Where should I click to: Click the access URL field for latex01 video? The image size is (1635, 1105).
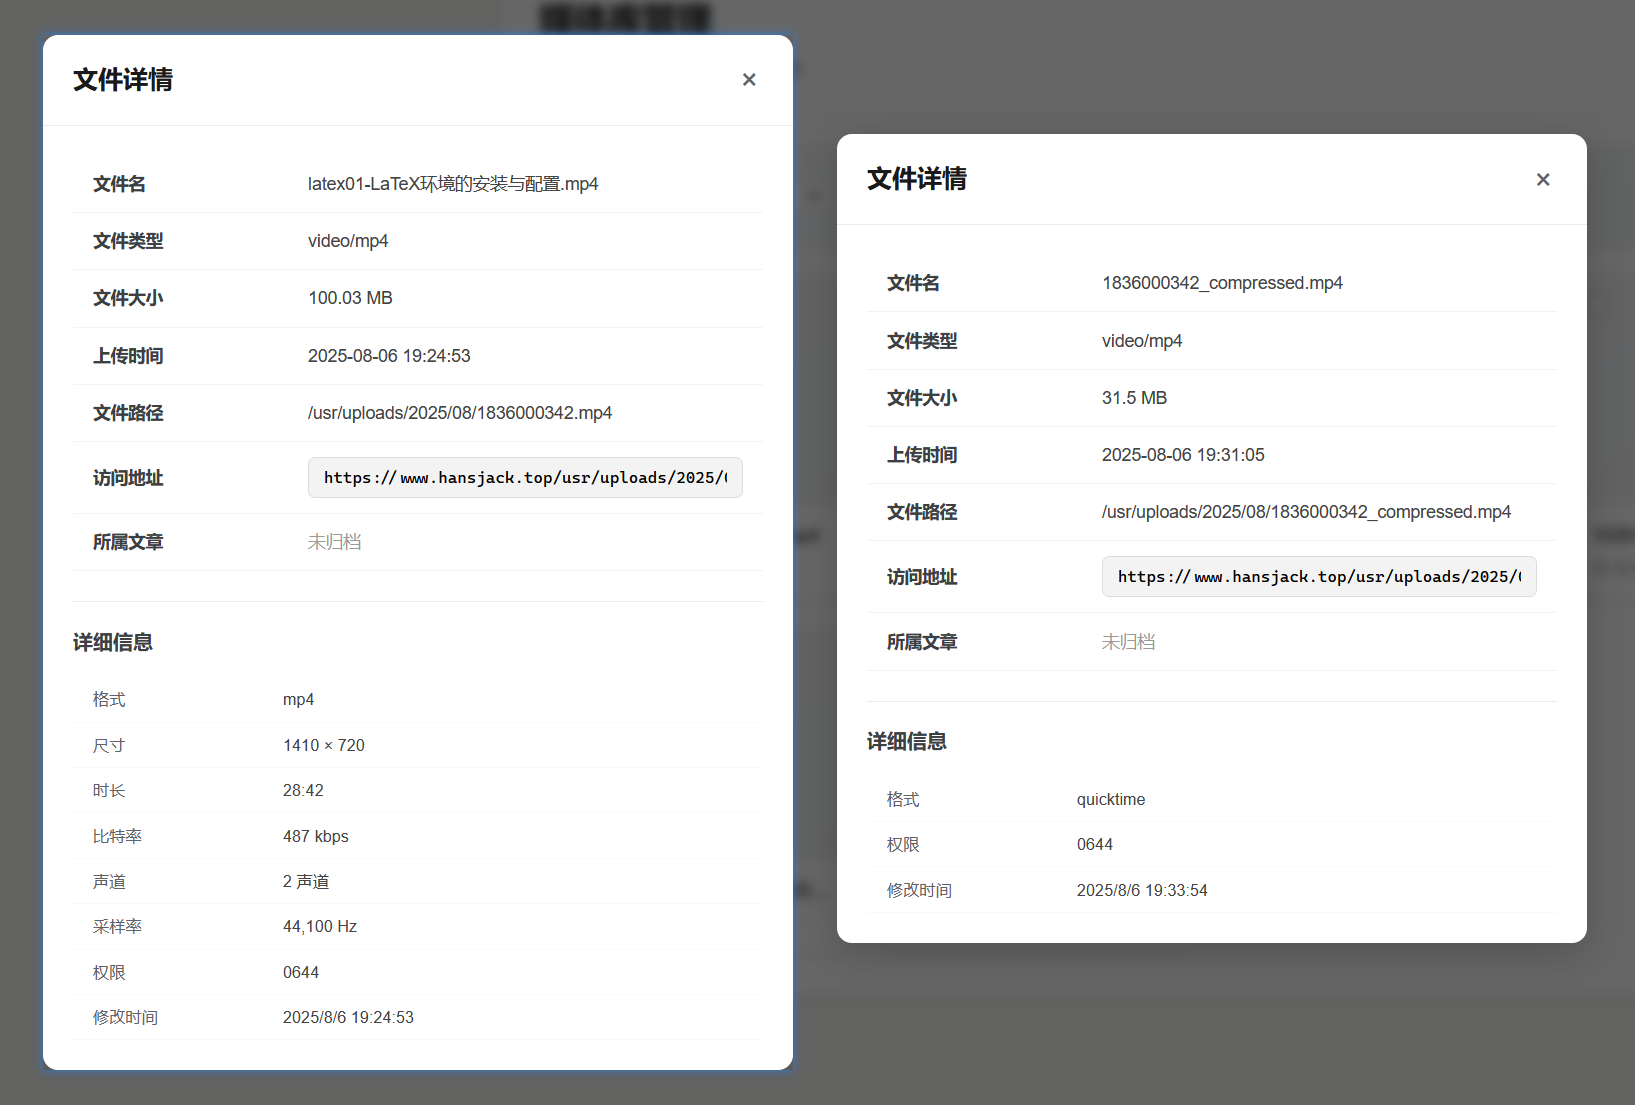click(x=525, y=478)
